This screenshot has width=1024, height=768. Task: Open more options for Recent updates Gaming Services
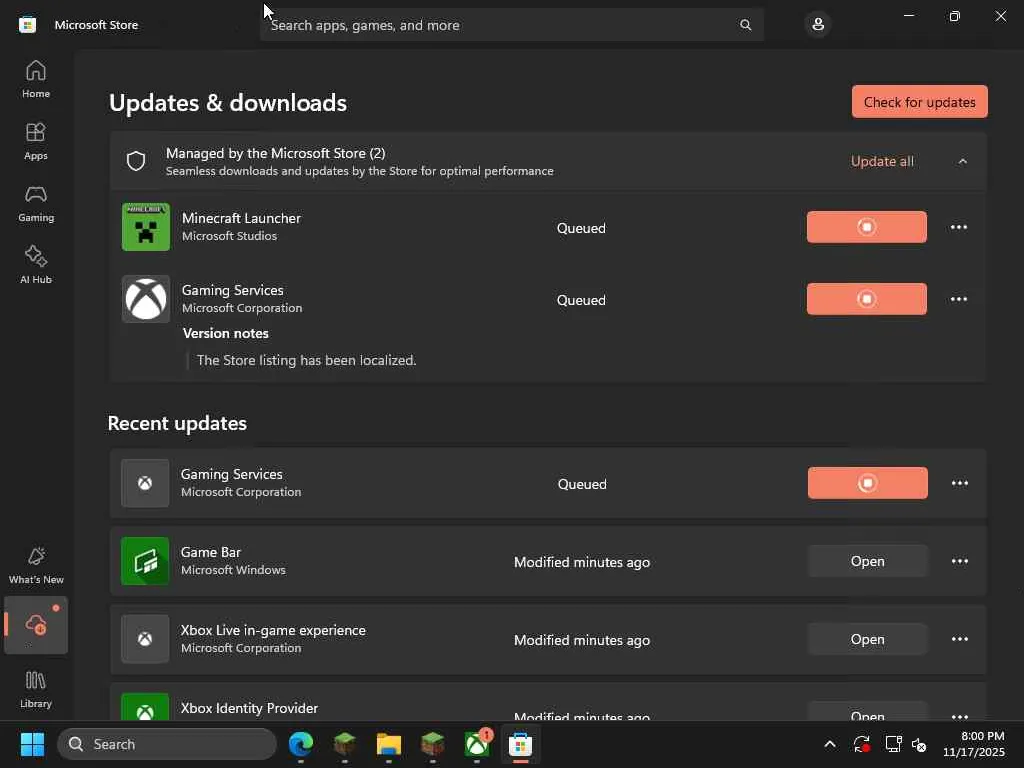[x=959, y=483]
